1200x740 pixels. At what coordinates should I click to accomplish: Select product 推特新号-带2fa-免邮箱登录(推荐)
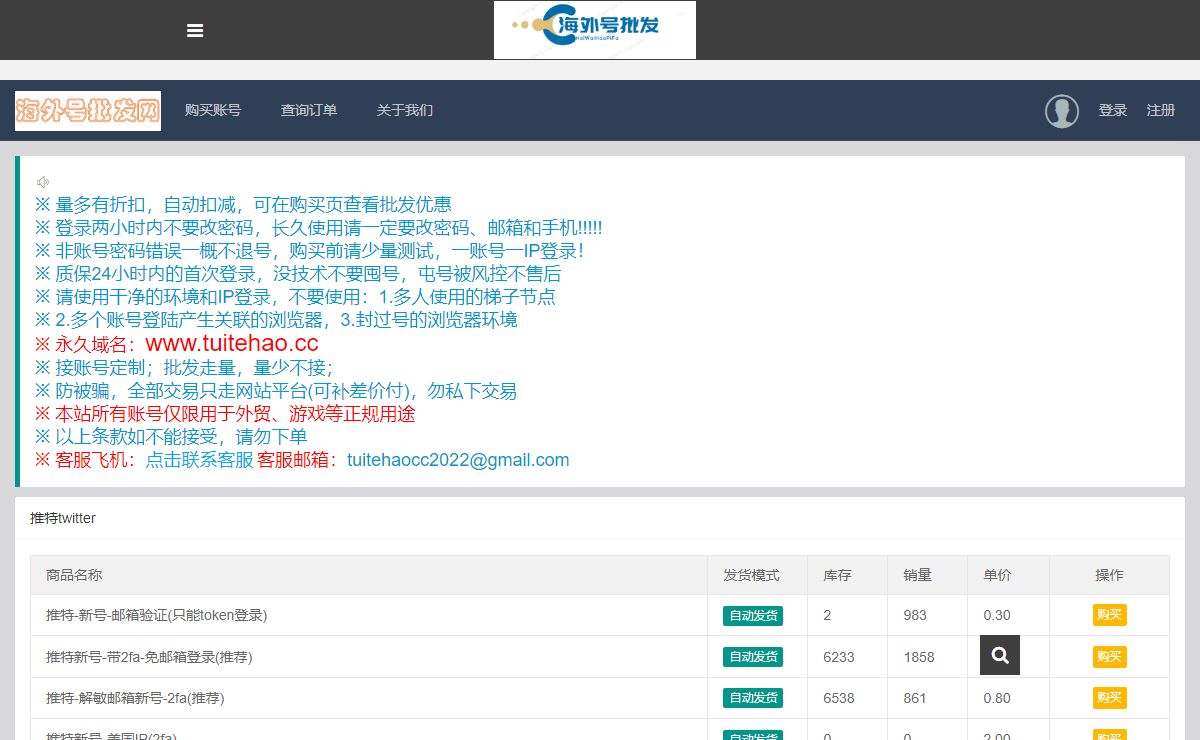[149, 657]
